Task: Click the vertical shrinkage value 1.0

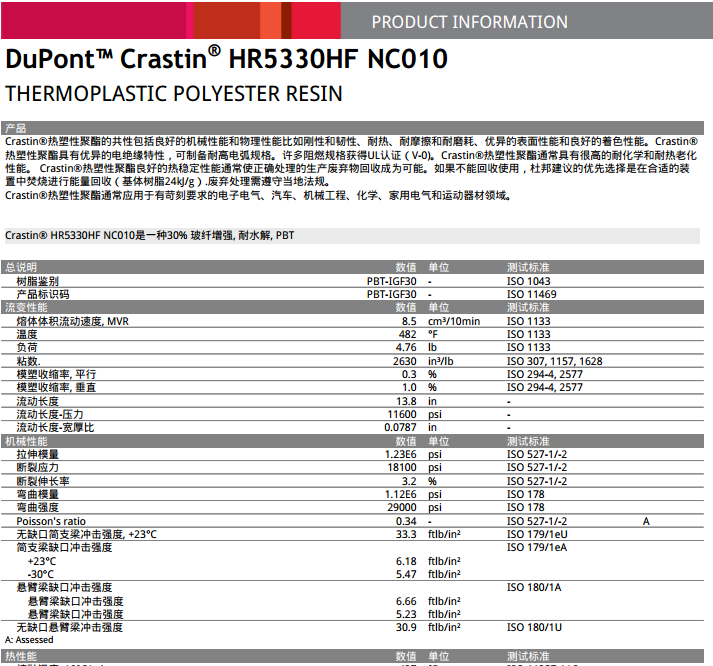Action: [x=409, y=387]
